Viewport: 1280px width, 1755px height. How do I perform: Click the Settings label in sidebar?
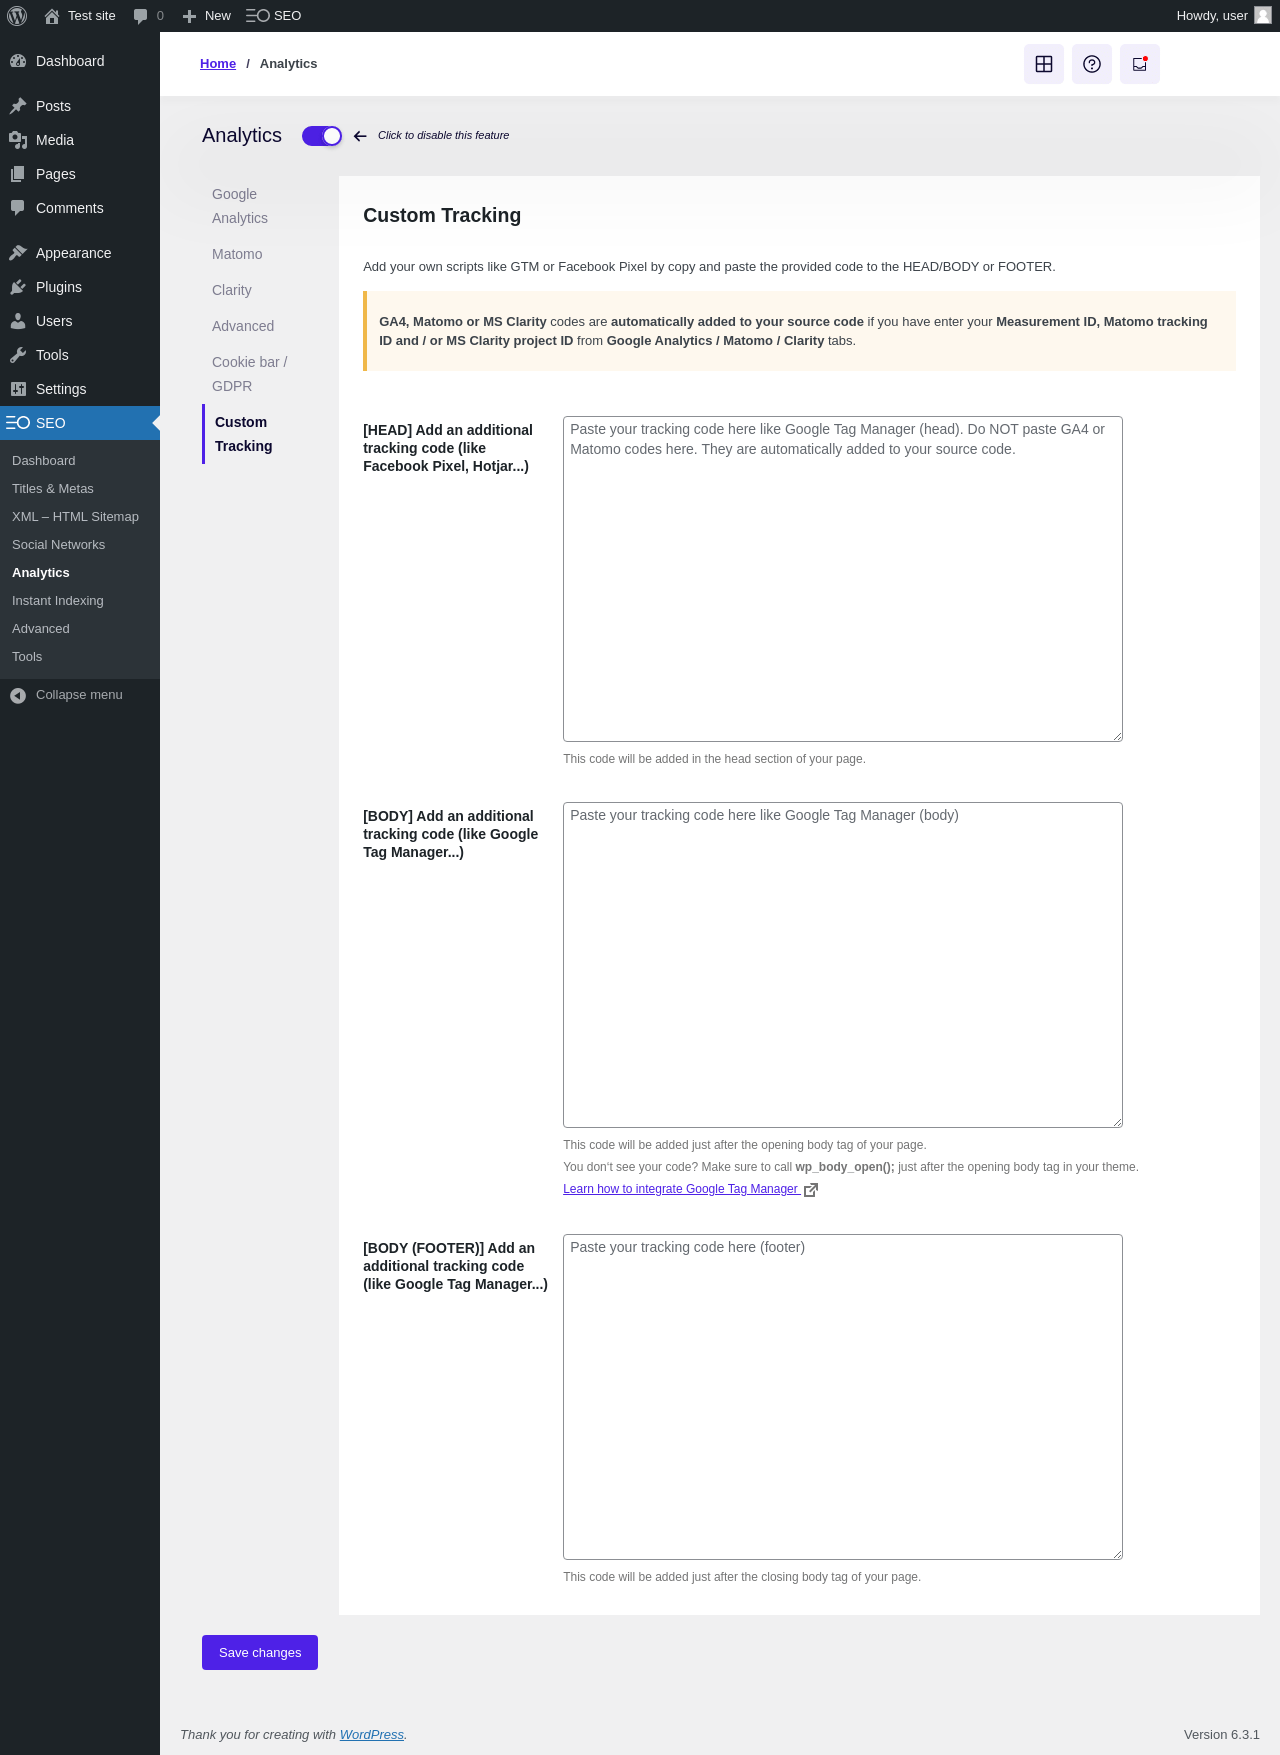pyautogui.click(x=61, y=389)
